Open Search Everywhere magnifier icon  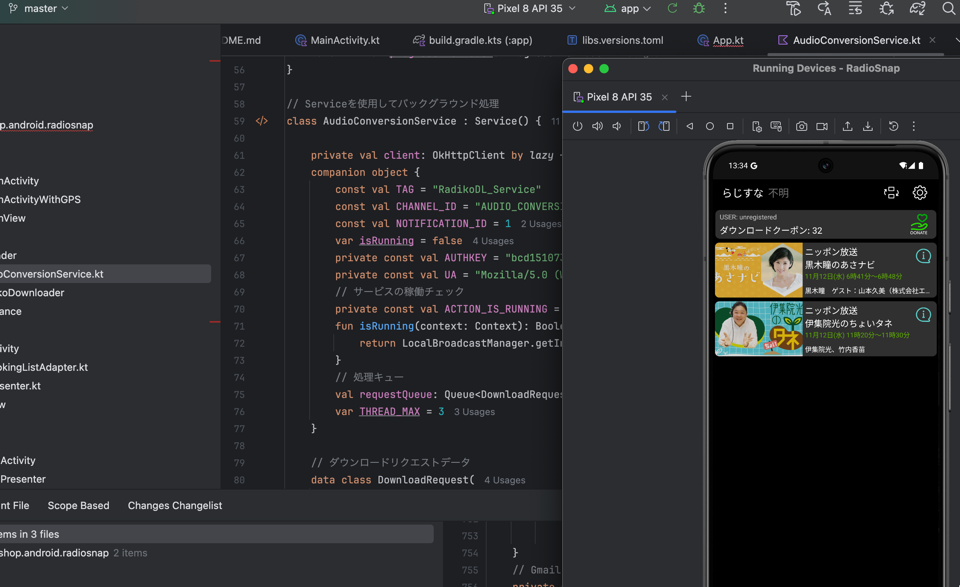tap(948, 9)
